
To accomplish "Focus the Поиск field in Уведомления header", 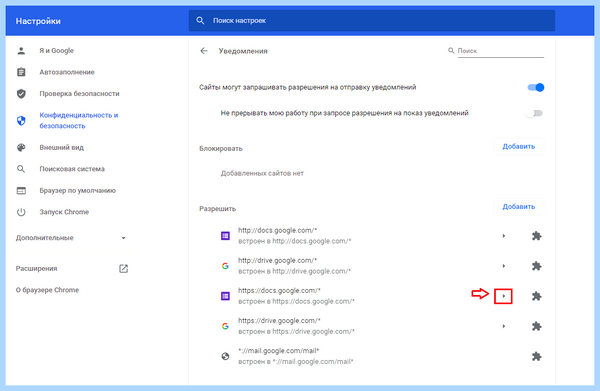I will pyautogui.click(x=501, y=51).
